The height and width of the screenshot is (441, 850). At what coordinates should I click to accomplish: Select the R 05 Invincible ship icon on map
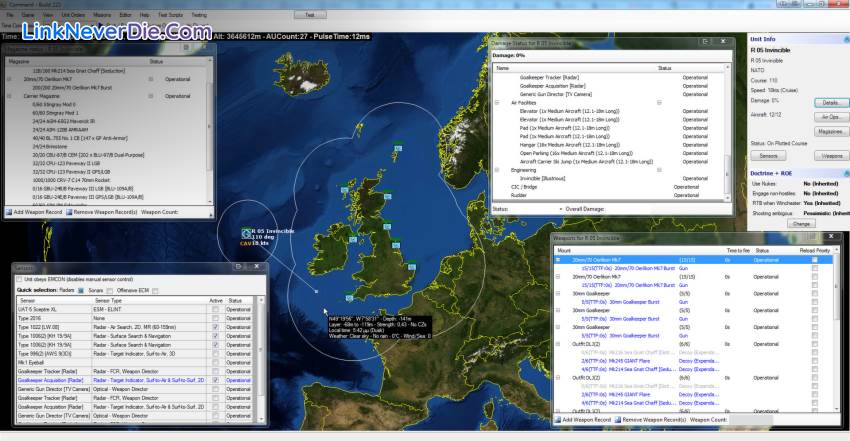tap(246, 234)
